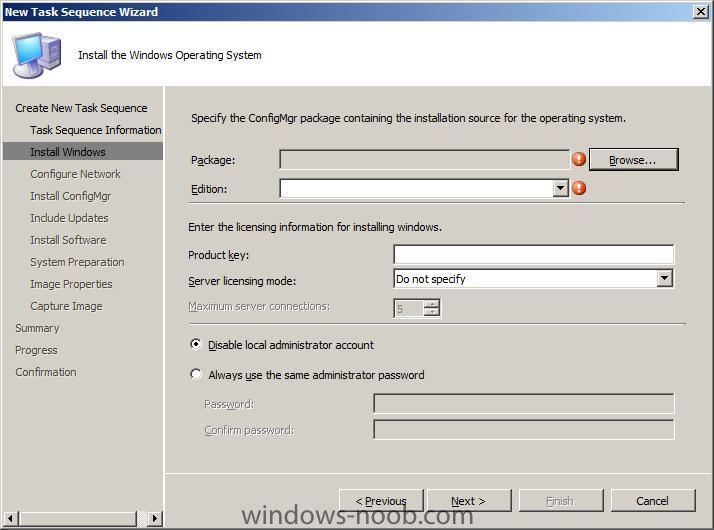Click the disabled Finish button
This screenshot has width=714, height=530.
click(x=561, y=501)
